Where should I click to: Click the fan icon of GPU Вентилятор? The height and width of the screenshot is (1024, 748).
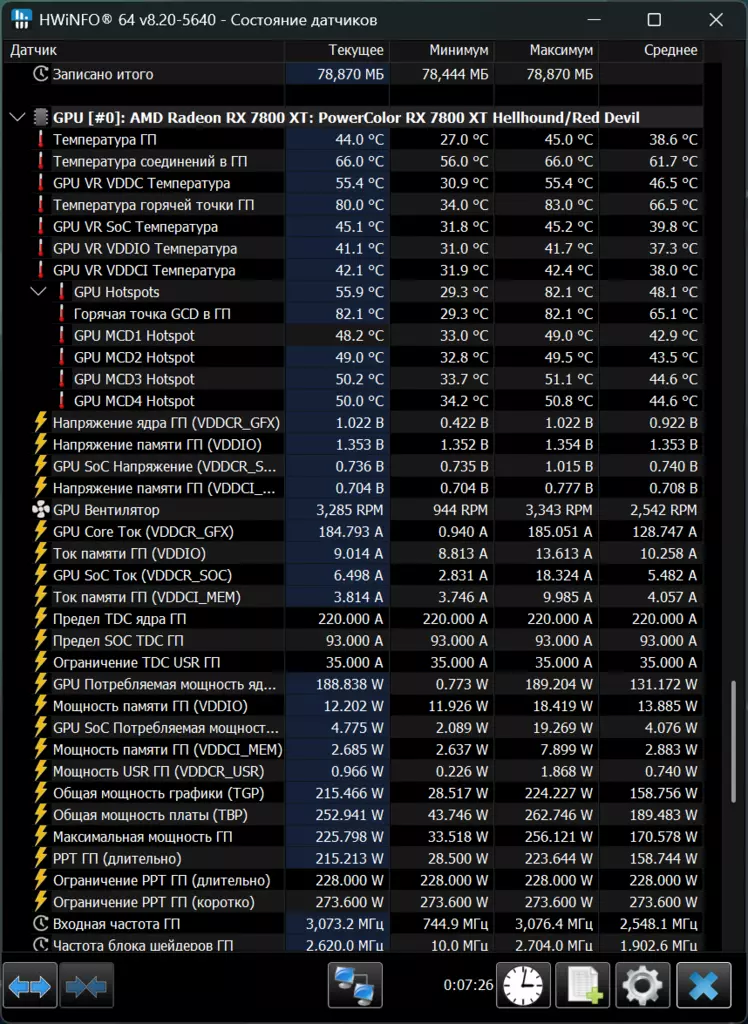pyautogui.click(x=41, y=510)
